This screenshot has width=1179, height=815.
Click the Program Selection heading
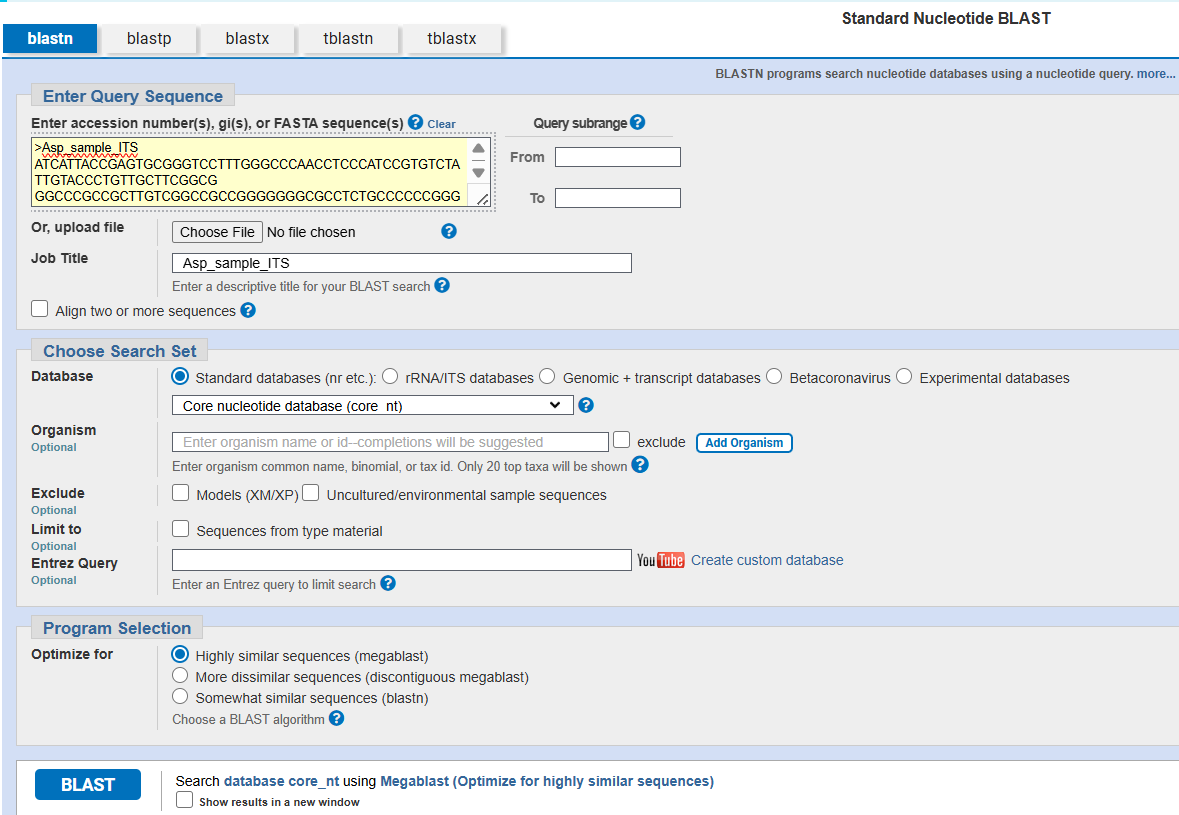click(117, 628)
